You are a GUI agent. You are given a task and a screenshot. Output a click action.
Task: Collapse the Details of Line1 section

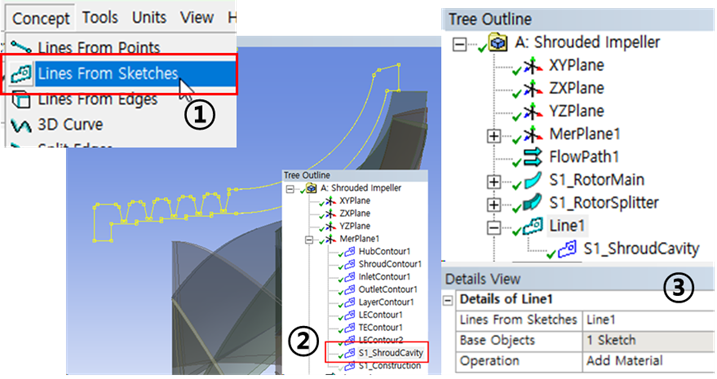tap(448, 300)
